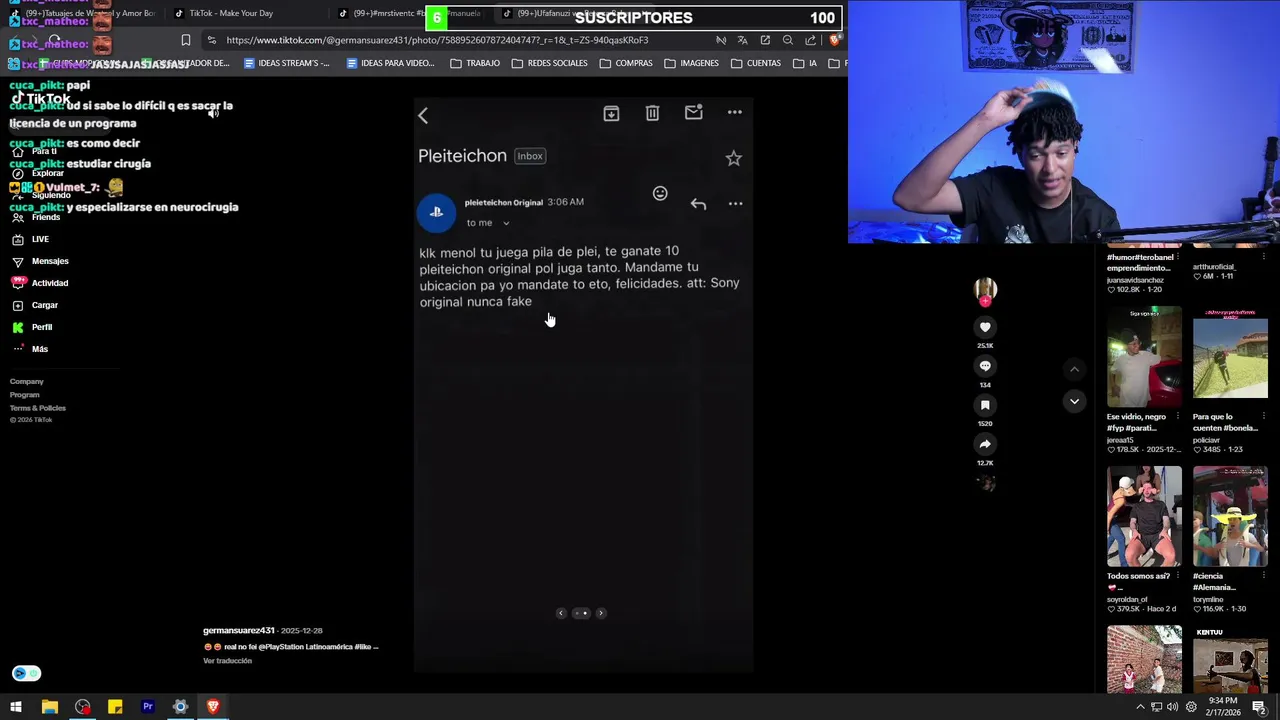Open the germansuarez431 profile link
Viewport: 1280px width, 720px height.
pos(238,631)
